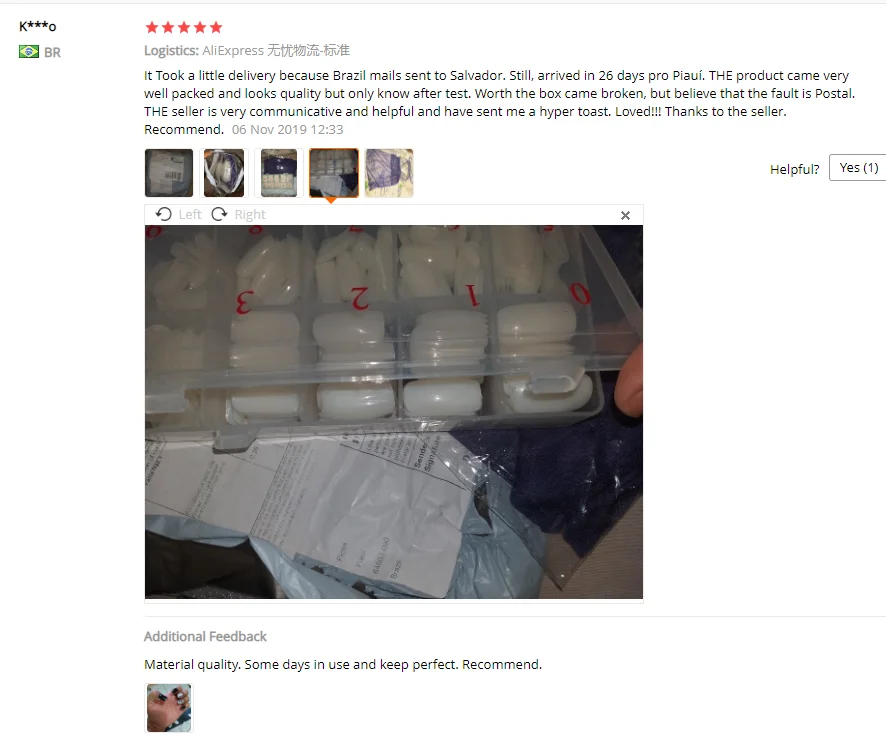
Task: Open the first review thumbnail of package label
Action: [169, 173]
